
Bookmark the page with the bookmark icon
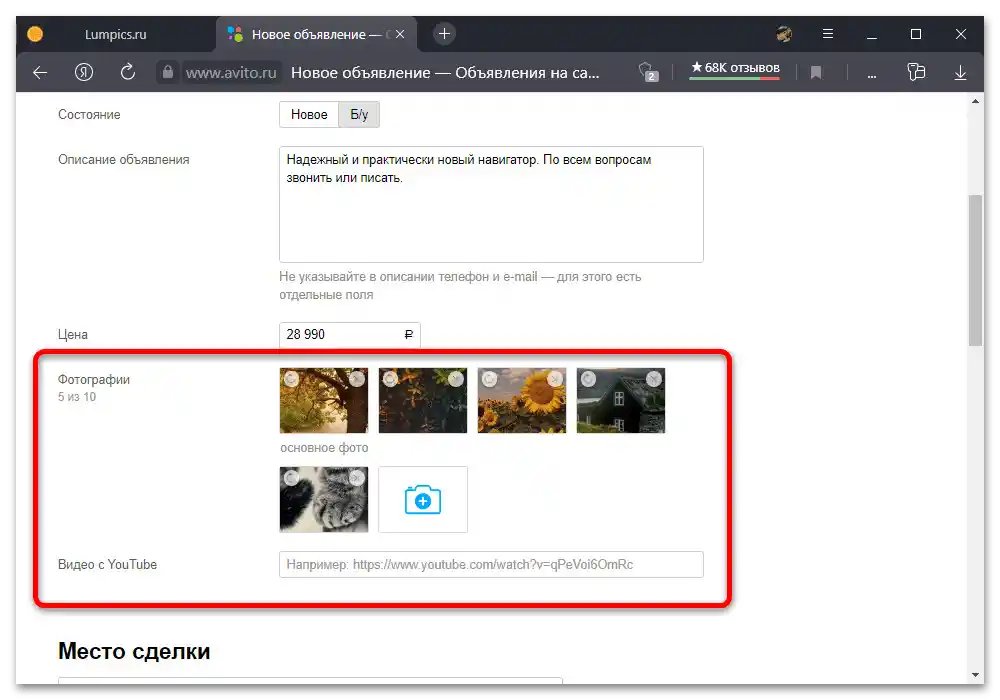pyautogui.click(x=816, y=73)
